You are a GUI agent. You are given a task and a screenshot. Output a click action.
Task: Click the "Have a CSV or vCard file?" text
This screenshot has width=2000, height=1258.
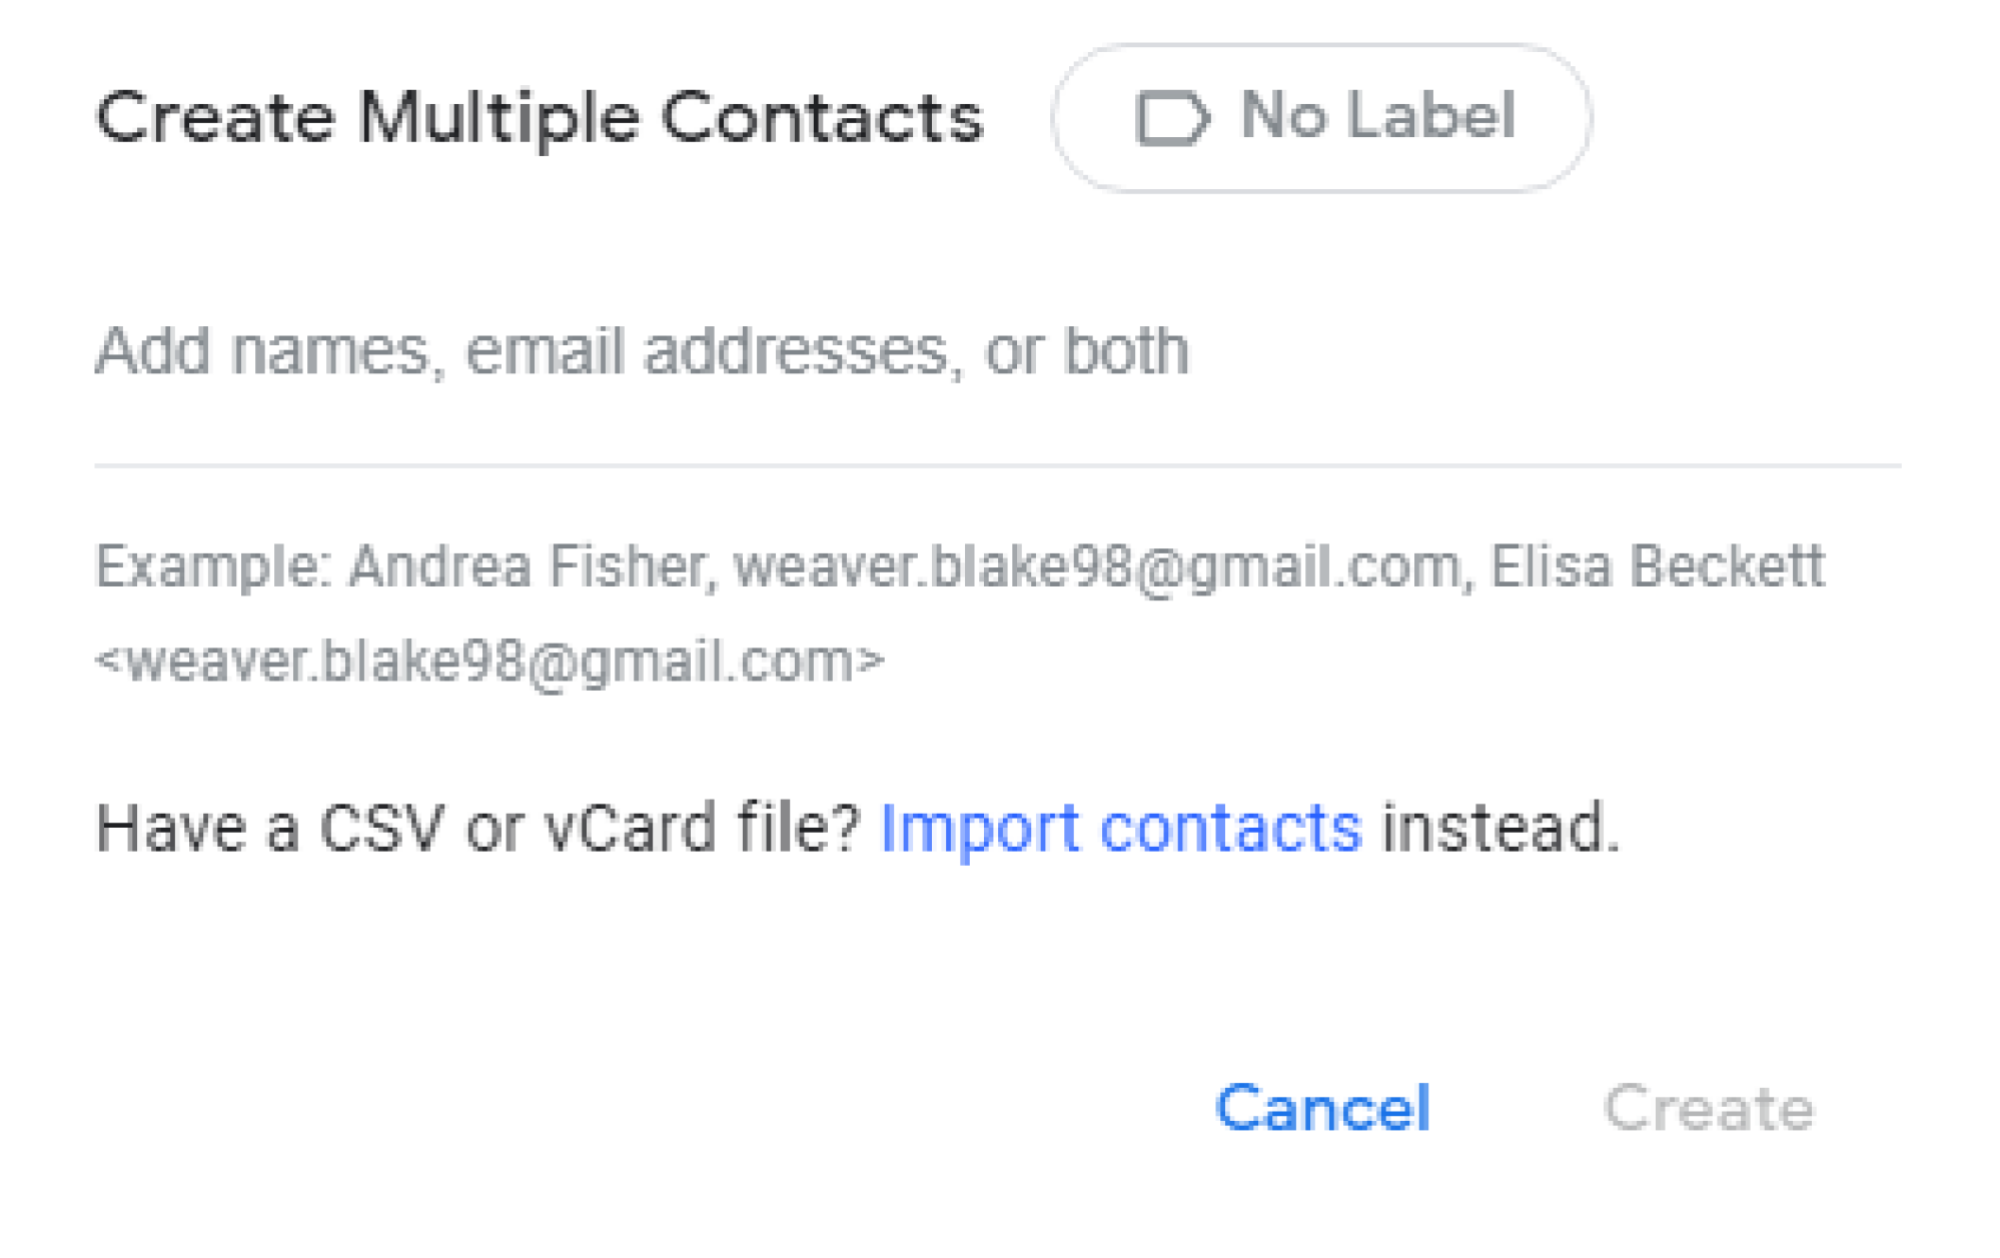478,829
